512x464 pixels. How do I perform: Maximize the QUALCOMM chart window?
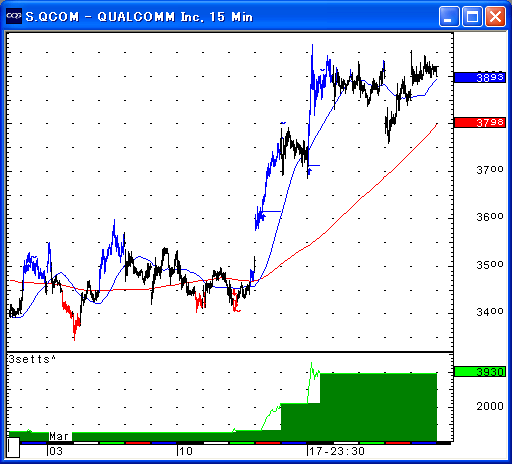[x=472, y=16]
